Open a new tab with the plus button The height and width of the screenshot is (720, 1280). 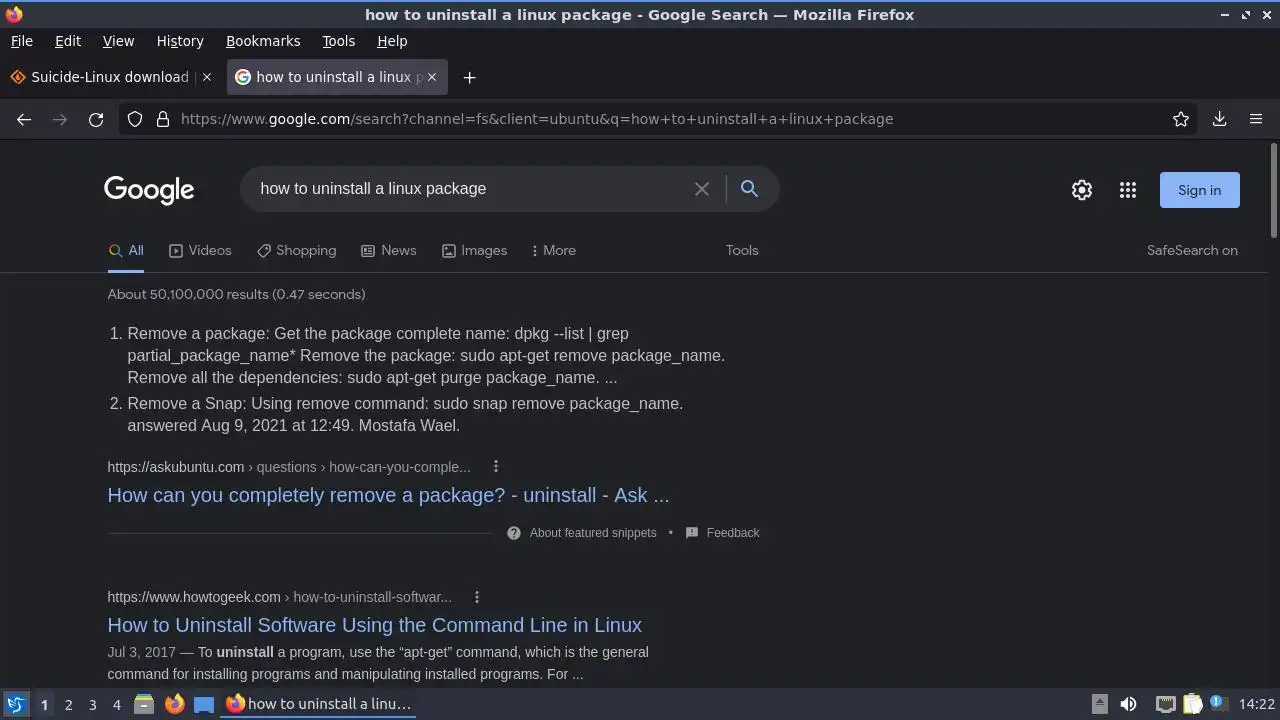[x=469, y=77]
